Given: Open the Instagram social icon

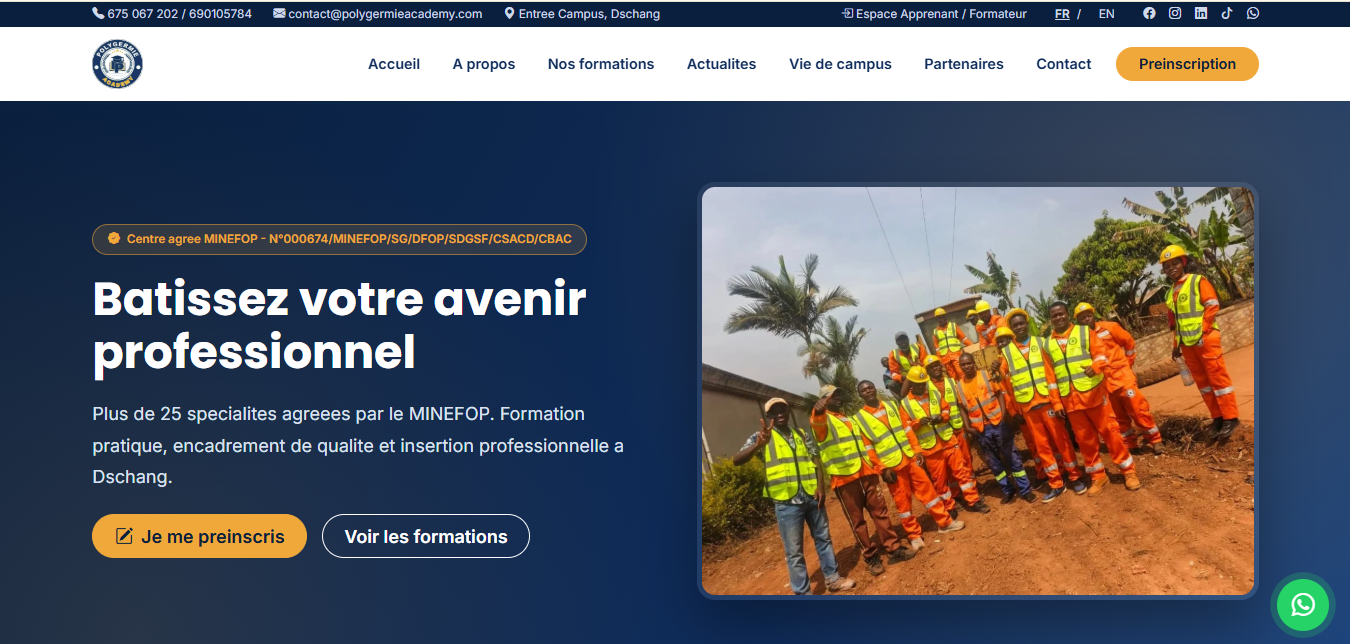Looking at the screenshot, I should pos(1175,14).
